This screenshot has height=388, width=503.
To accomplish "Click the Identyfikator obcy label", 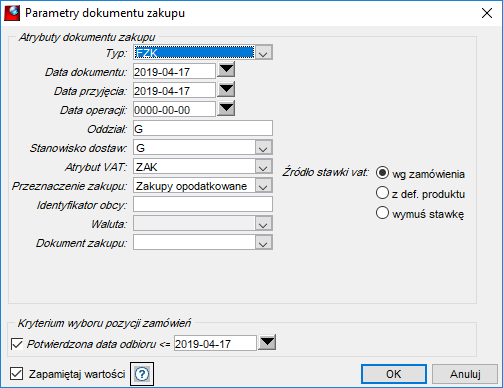I will pyautogui.click(x=82, y=205).
